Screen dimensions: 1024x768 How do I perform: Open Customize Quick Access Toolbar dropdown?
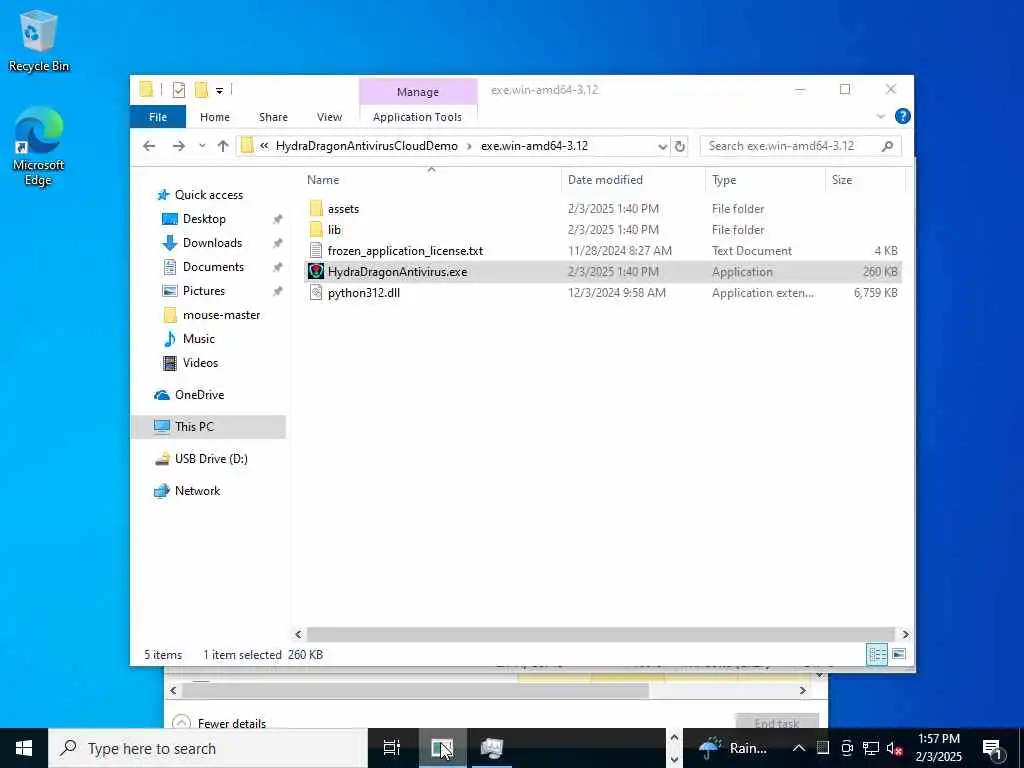(x=219, y=91)
